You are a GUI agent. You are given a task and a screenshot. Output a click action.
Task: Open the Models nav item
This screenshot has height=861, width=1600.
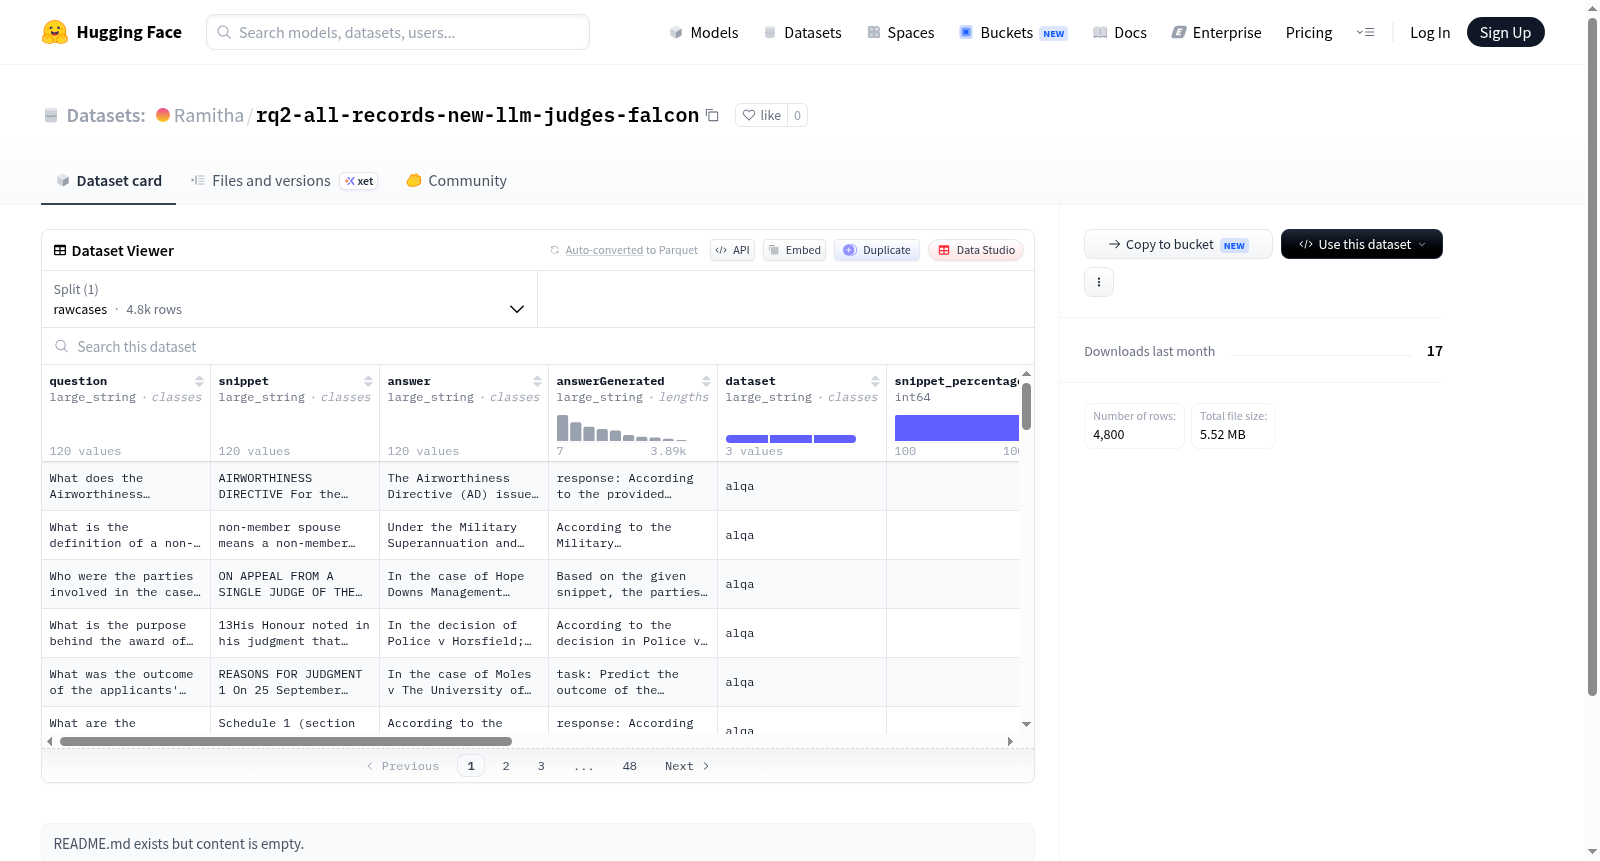click(x=704, y=32)
